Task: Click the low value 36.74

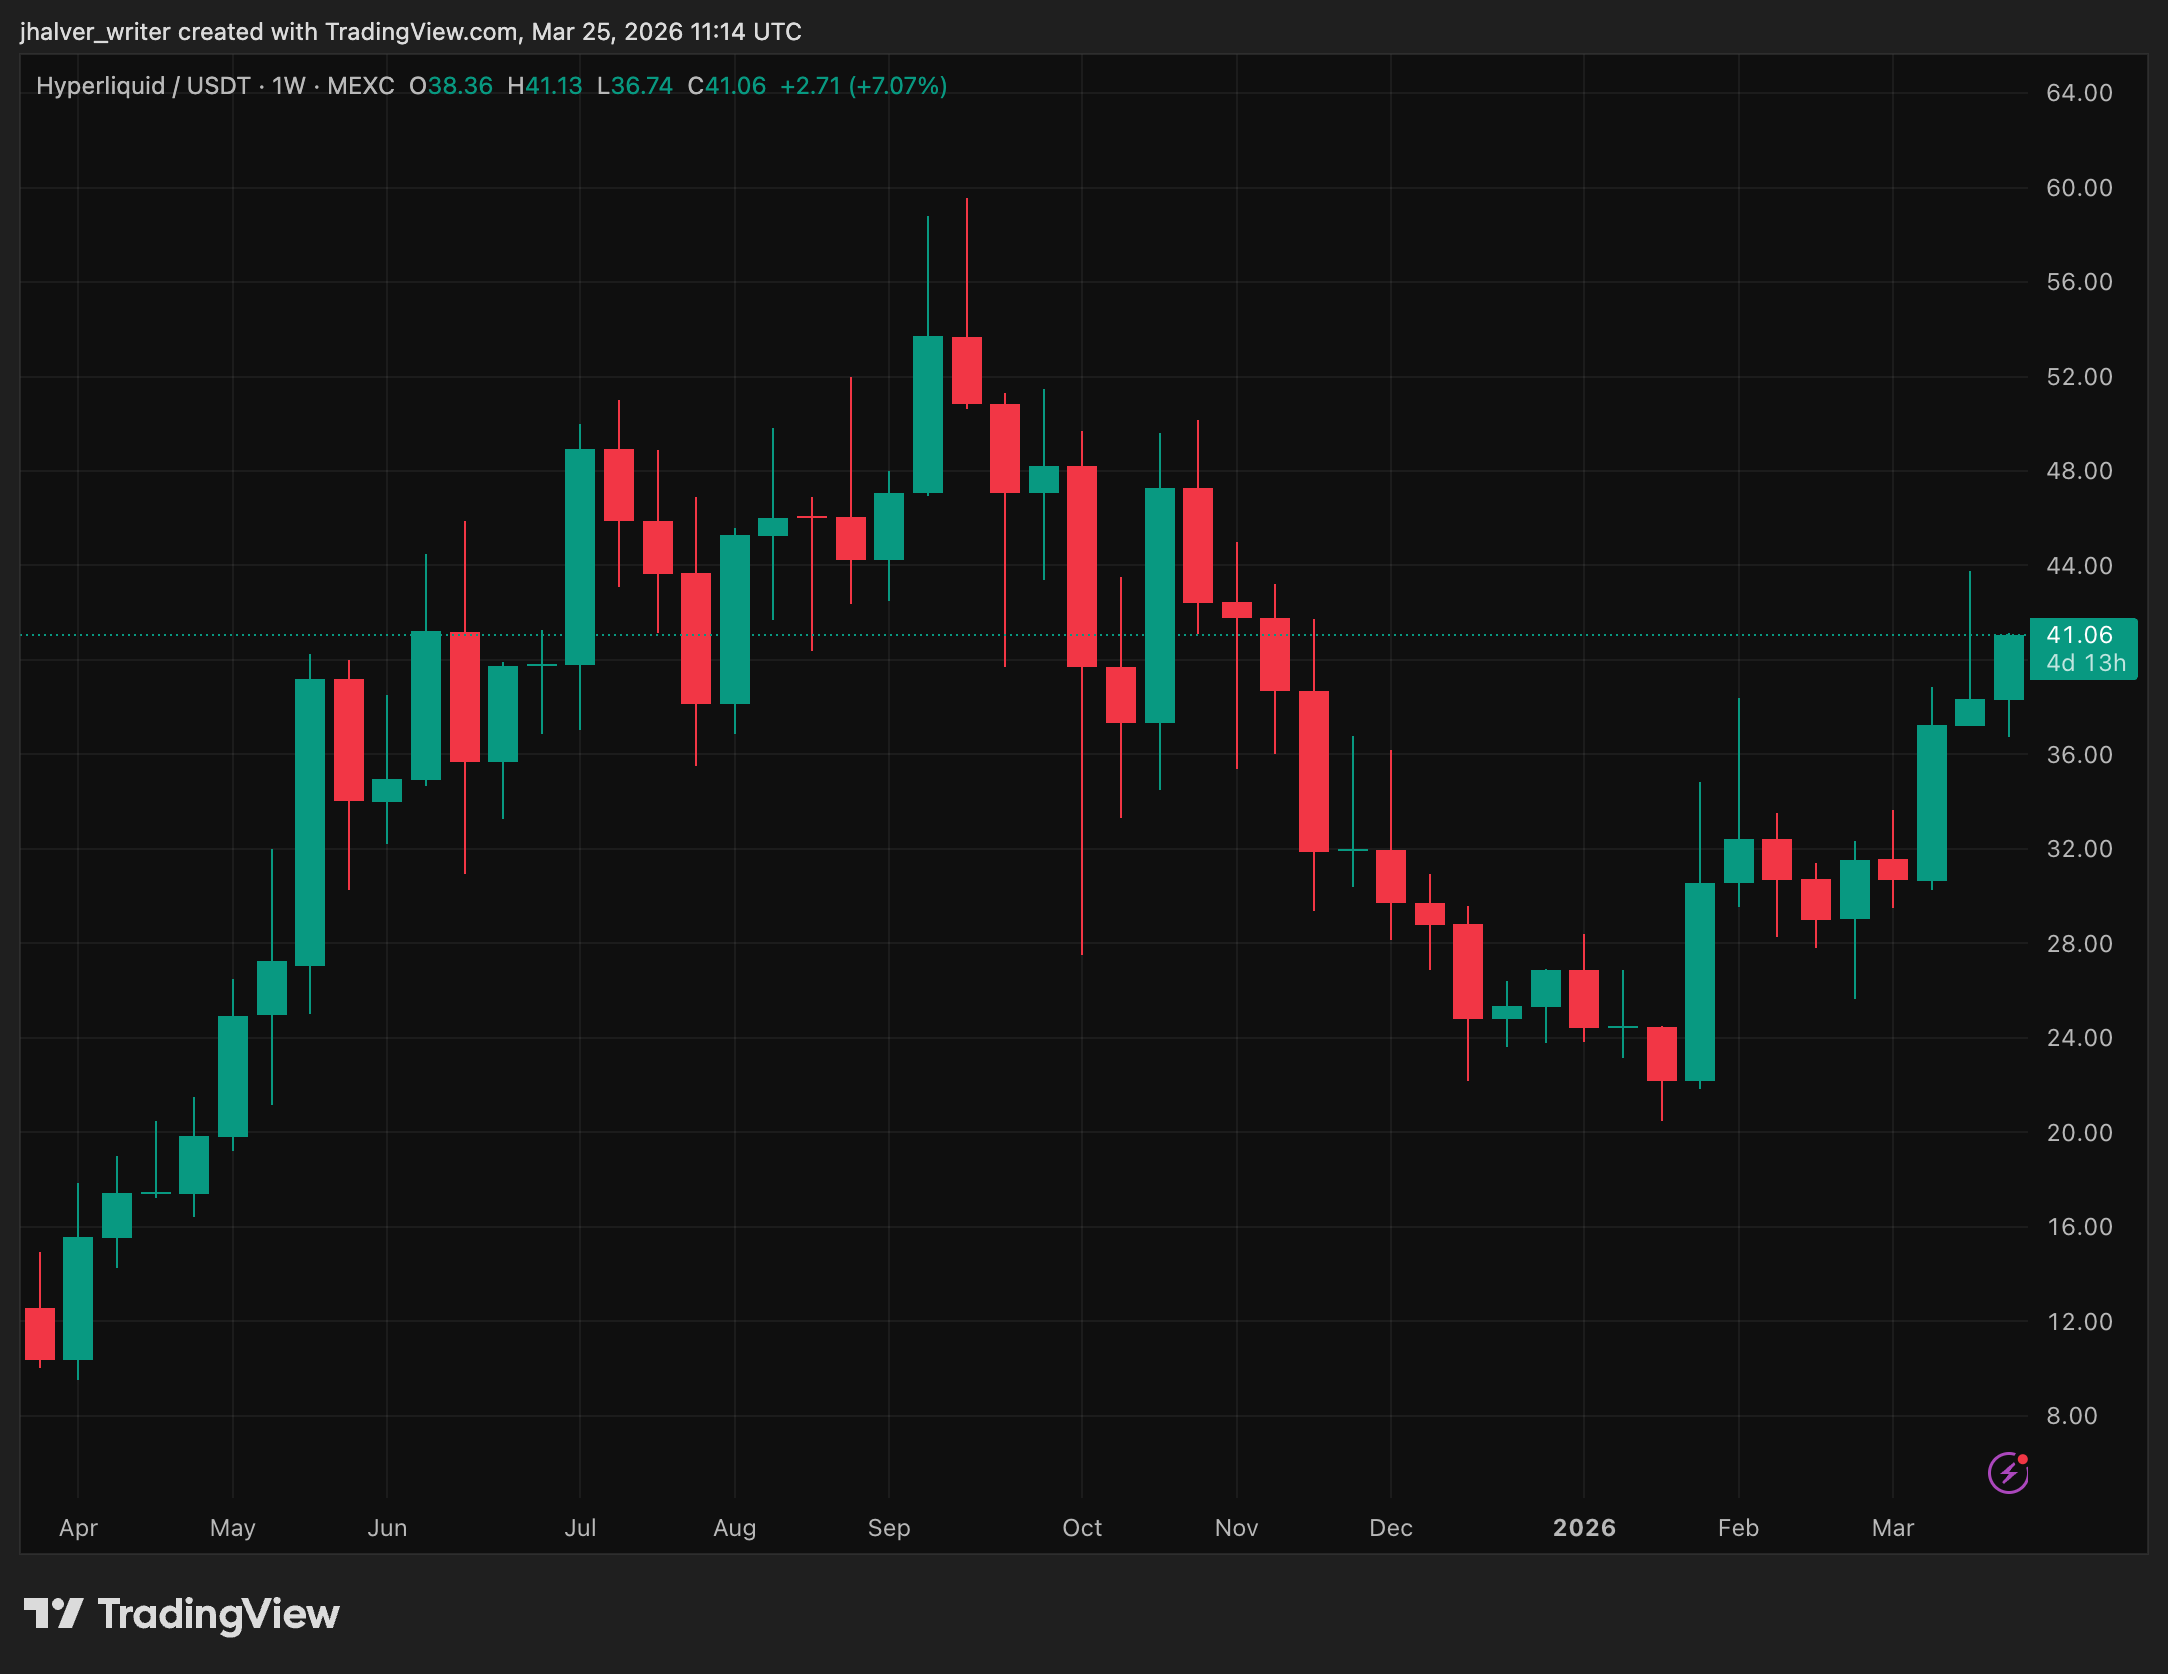Action: 641,86
